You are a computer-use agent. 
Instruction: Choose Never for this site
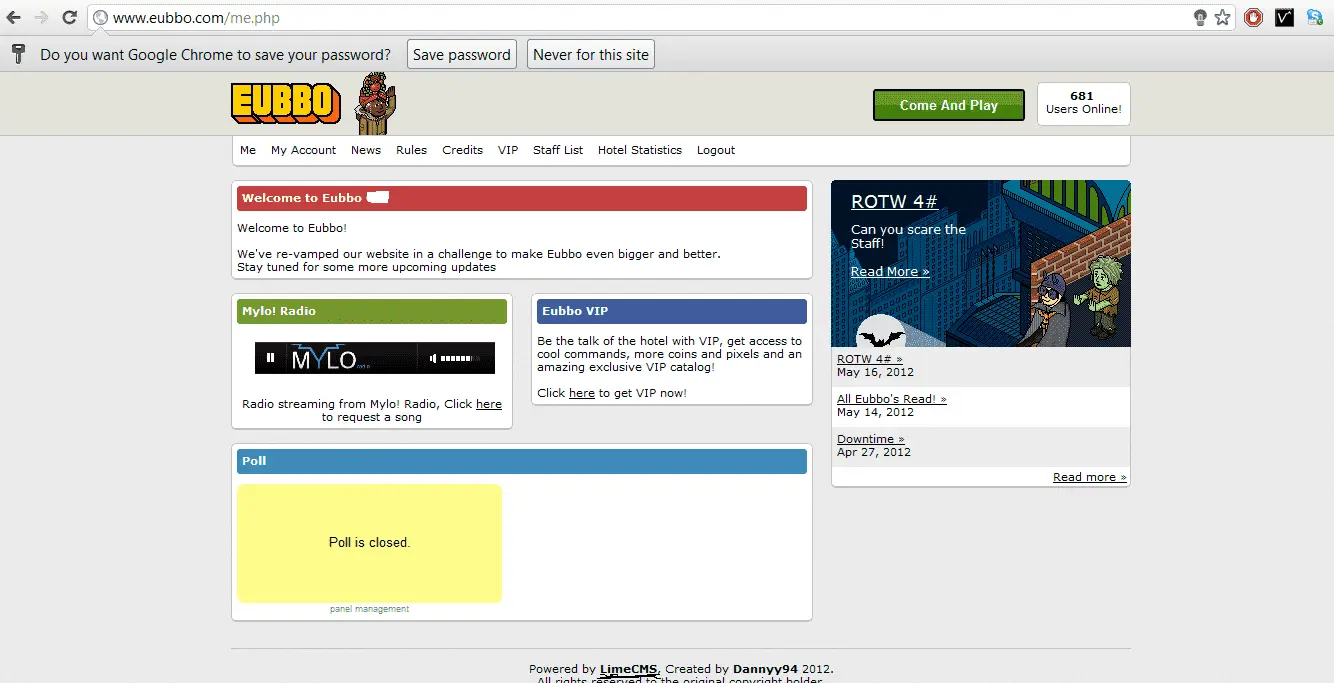coord(591,55)
